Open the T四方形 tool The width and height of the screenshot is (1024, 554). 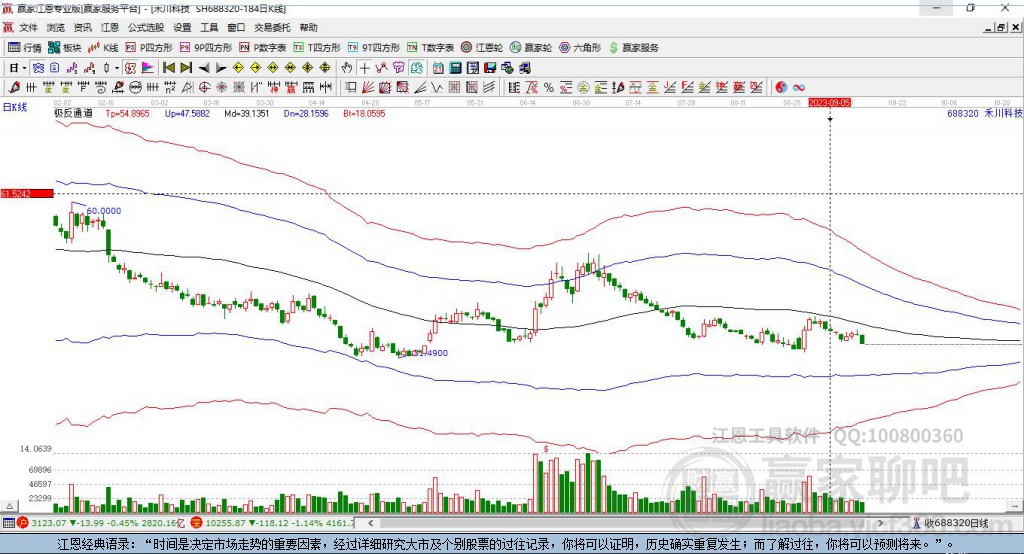[x=317, y=48]
